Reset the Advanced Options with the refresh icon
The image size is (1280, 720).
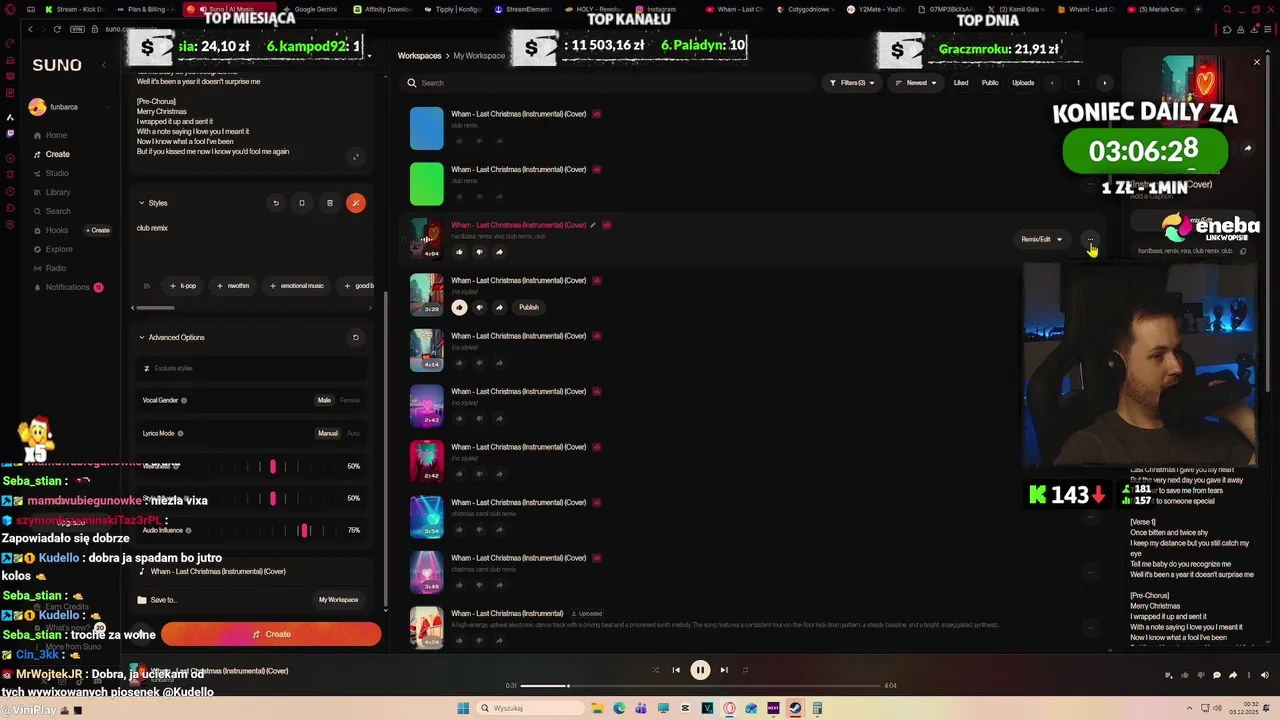coord(355,337)
